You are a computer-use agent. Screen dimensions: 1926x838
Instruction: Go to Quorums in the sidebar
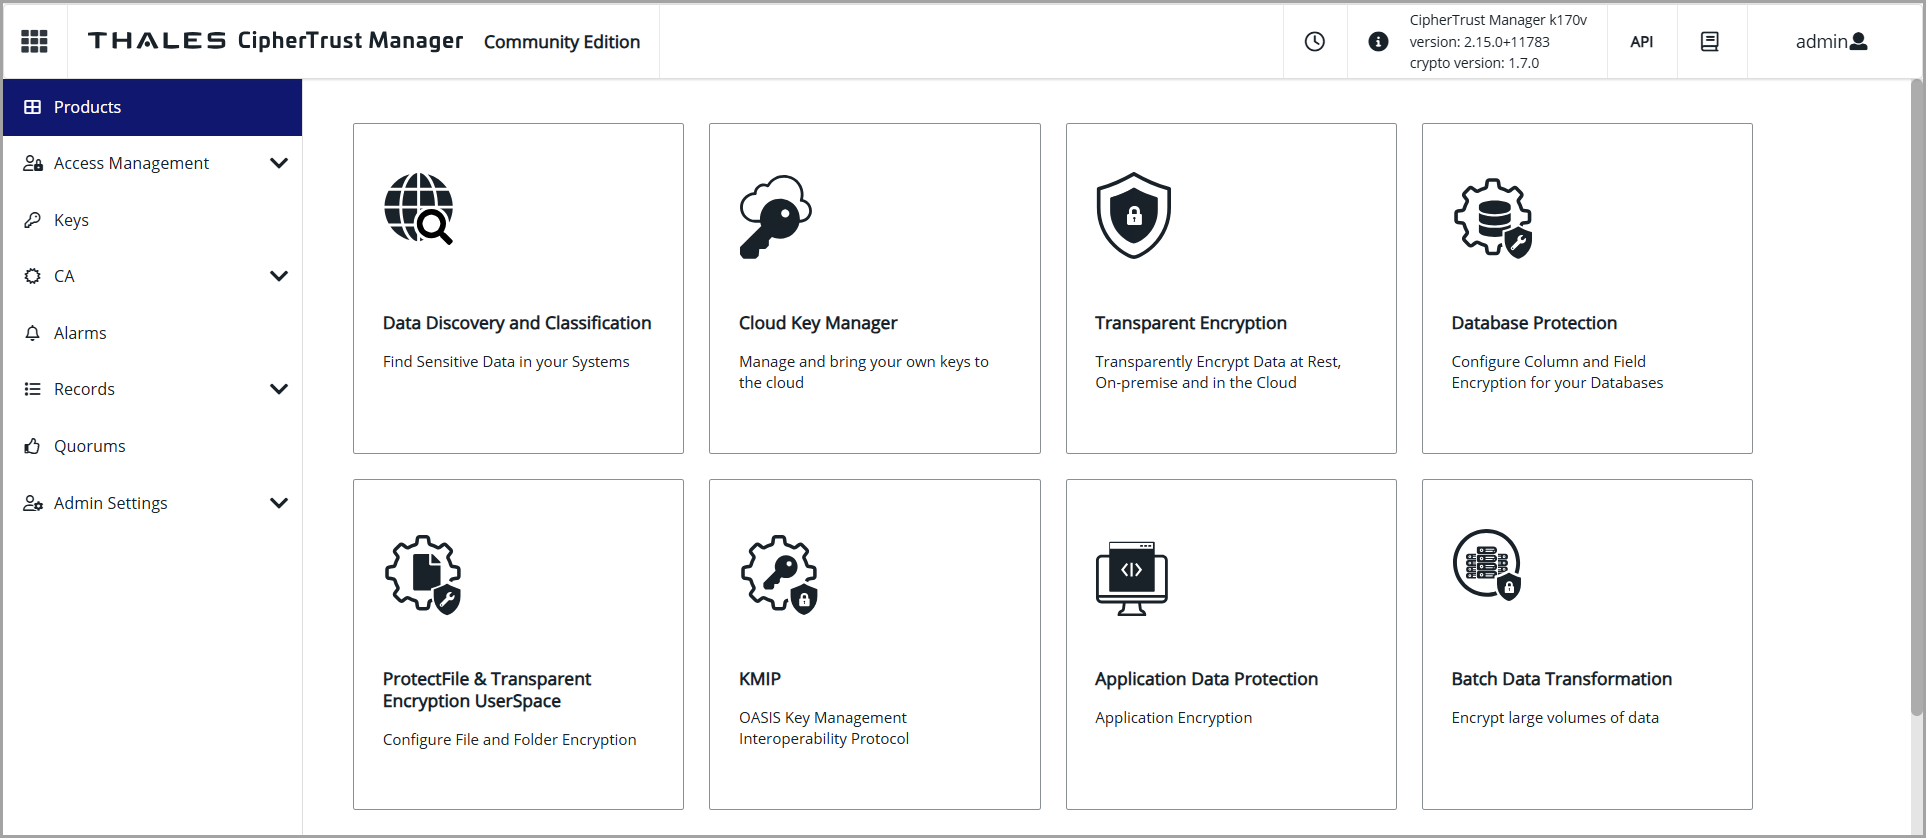[152, 446]
